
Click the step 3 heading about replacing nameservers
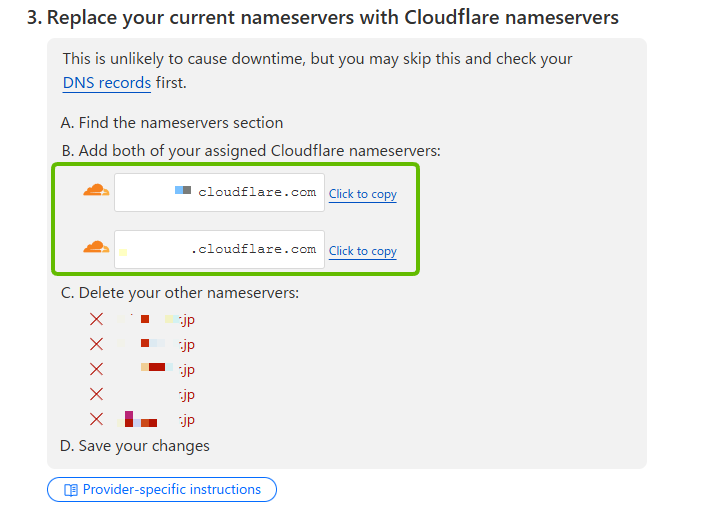pos(322,17)
